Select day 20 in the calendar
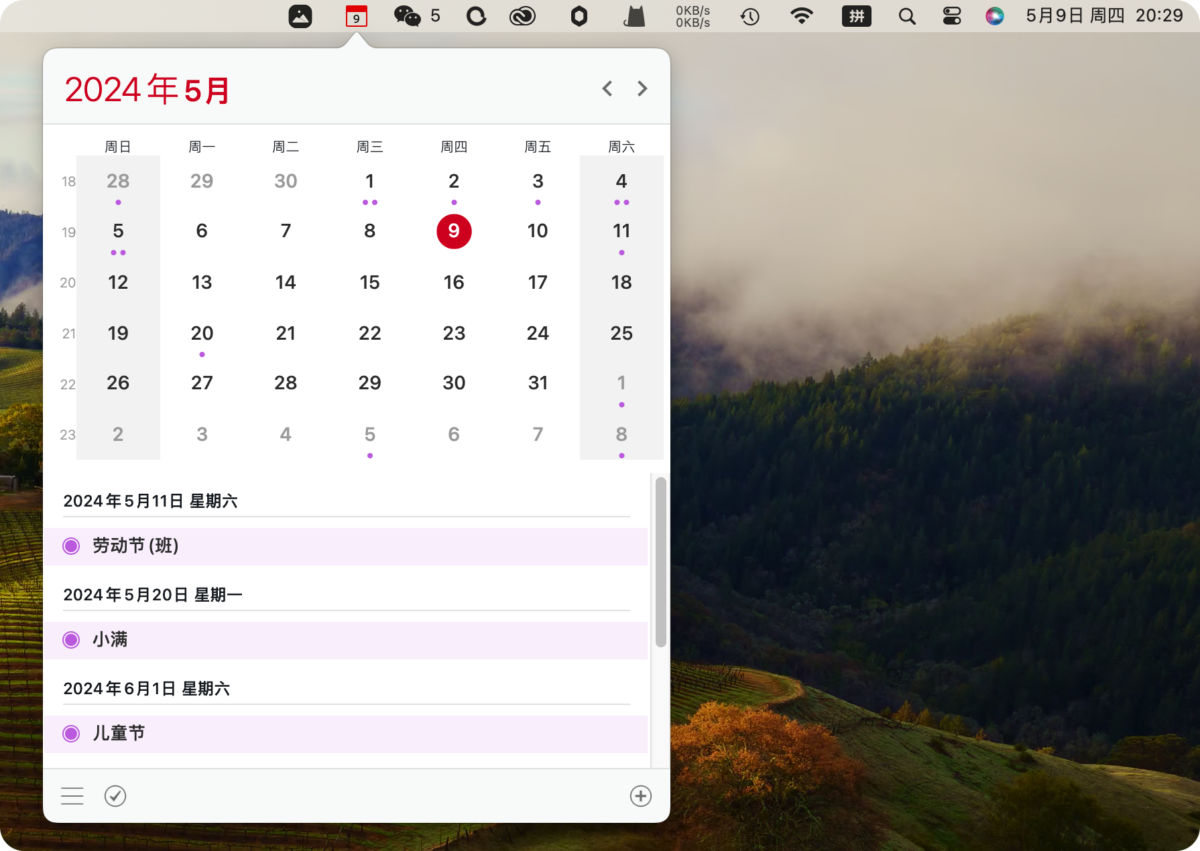Screen dimensions: 1200x851 pyautogui.click(x=202, y=334)
